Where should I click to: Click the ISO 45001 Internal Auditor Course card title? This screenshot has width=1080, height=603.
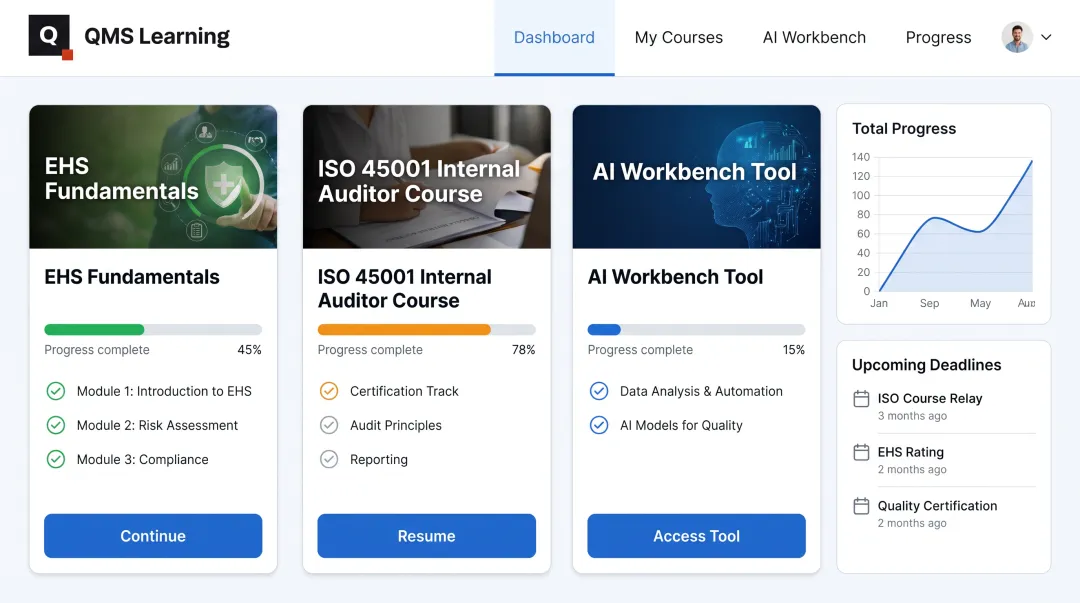point(404,289)
